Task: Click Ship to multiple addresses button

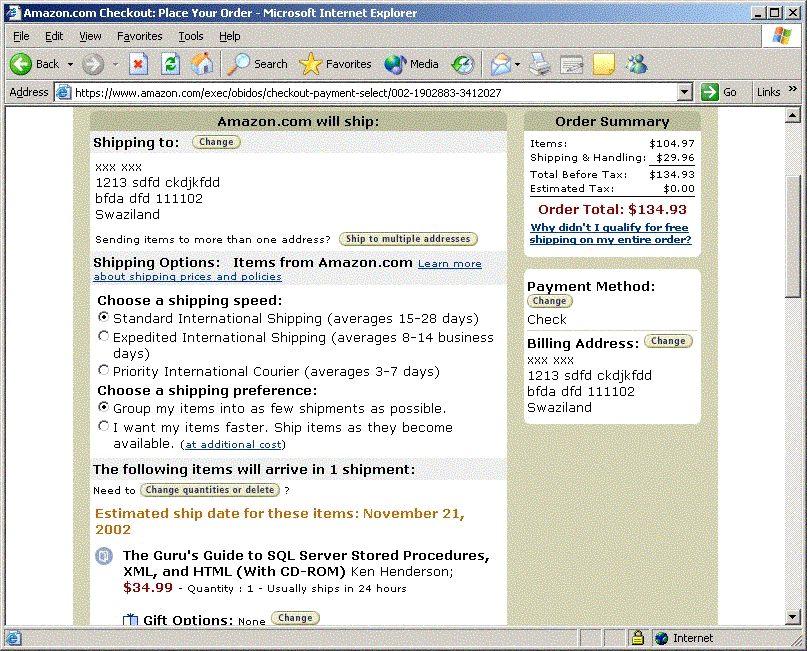Action: tap(408, 239)
